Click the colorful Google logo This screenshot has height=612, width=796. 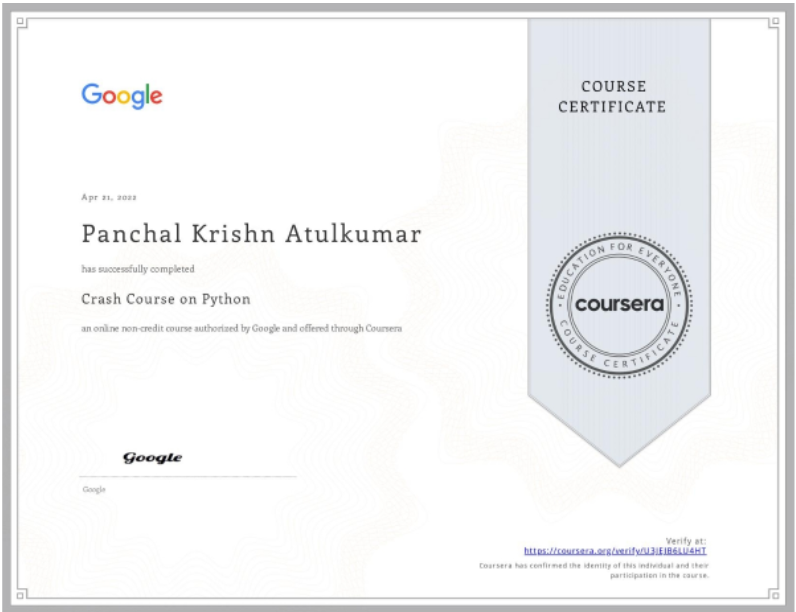pos(122,96)
